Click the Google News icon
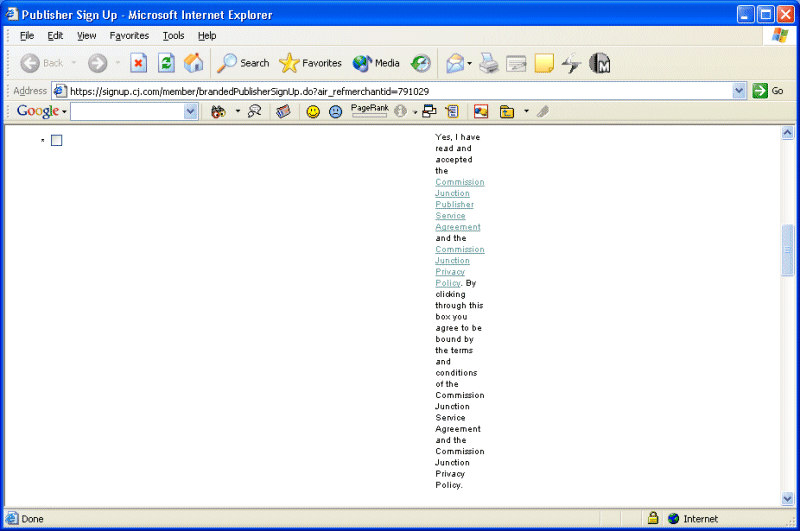Image resolution: width=800 pixels, height=531 pixels. pyautogui.click(x=283, y=111)
